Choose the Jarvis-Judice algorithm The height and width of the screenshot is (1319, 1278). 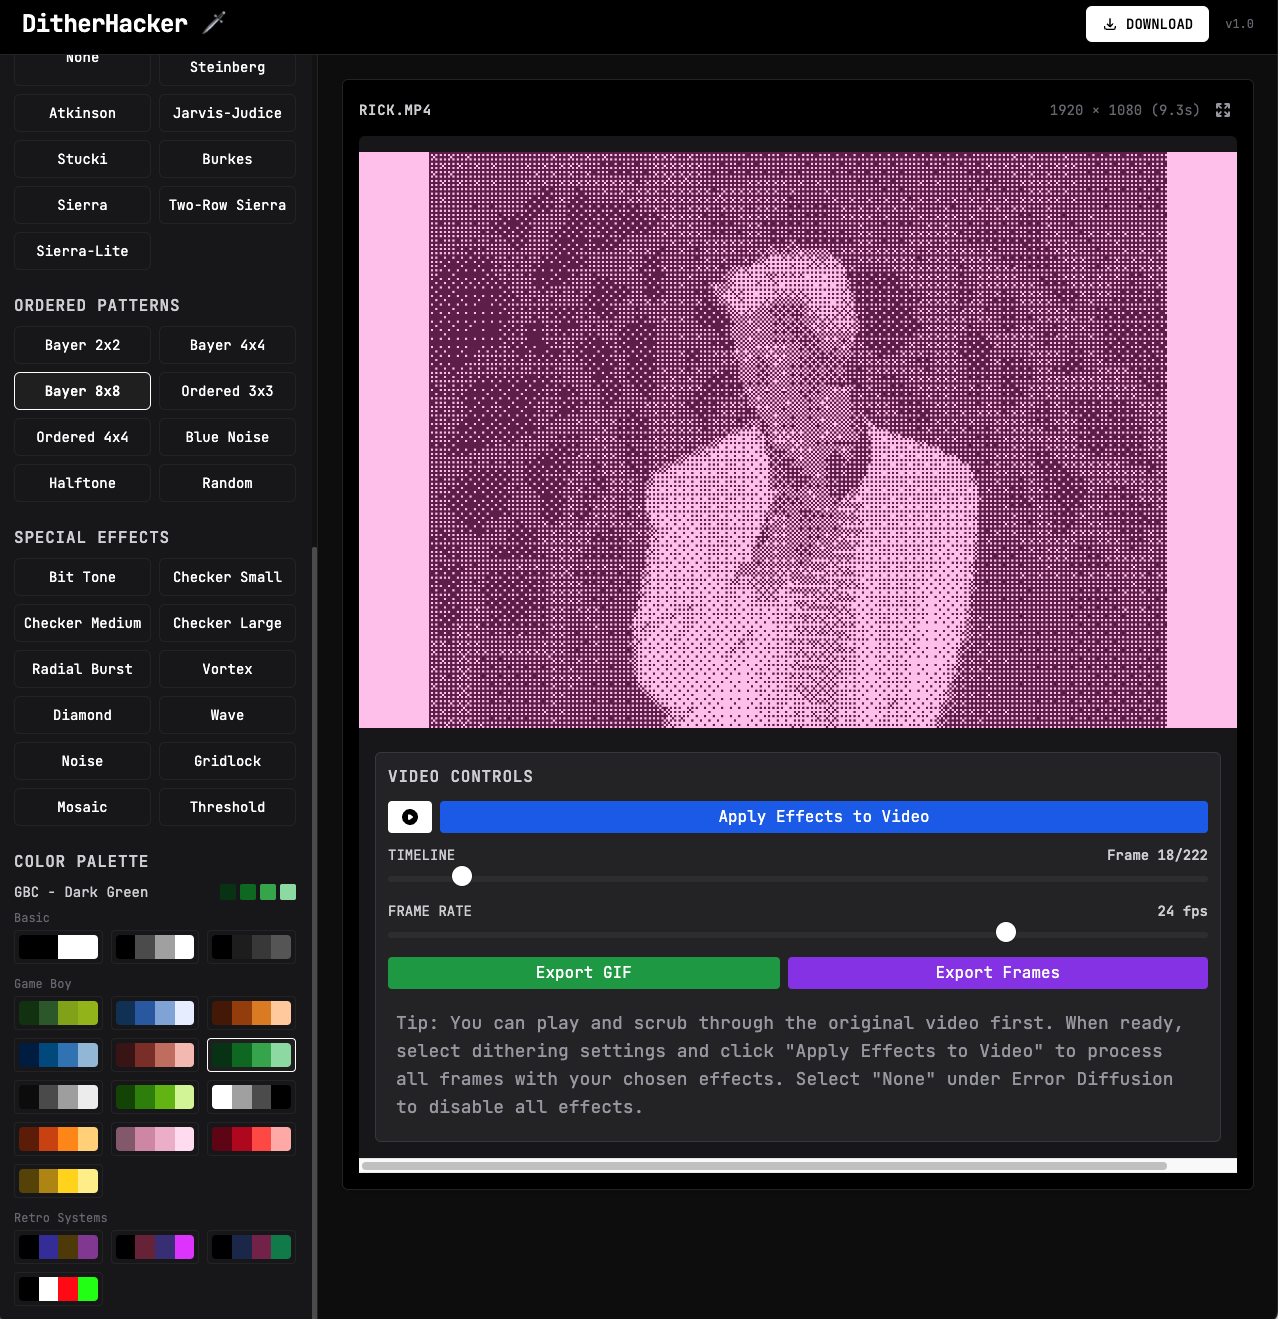tap(227, 113)
